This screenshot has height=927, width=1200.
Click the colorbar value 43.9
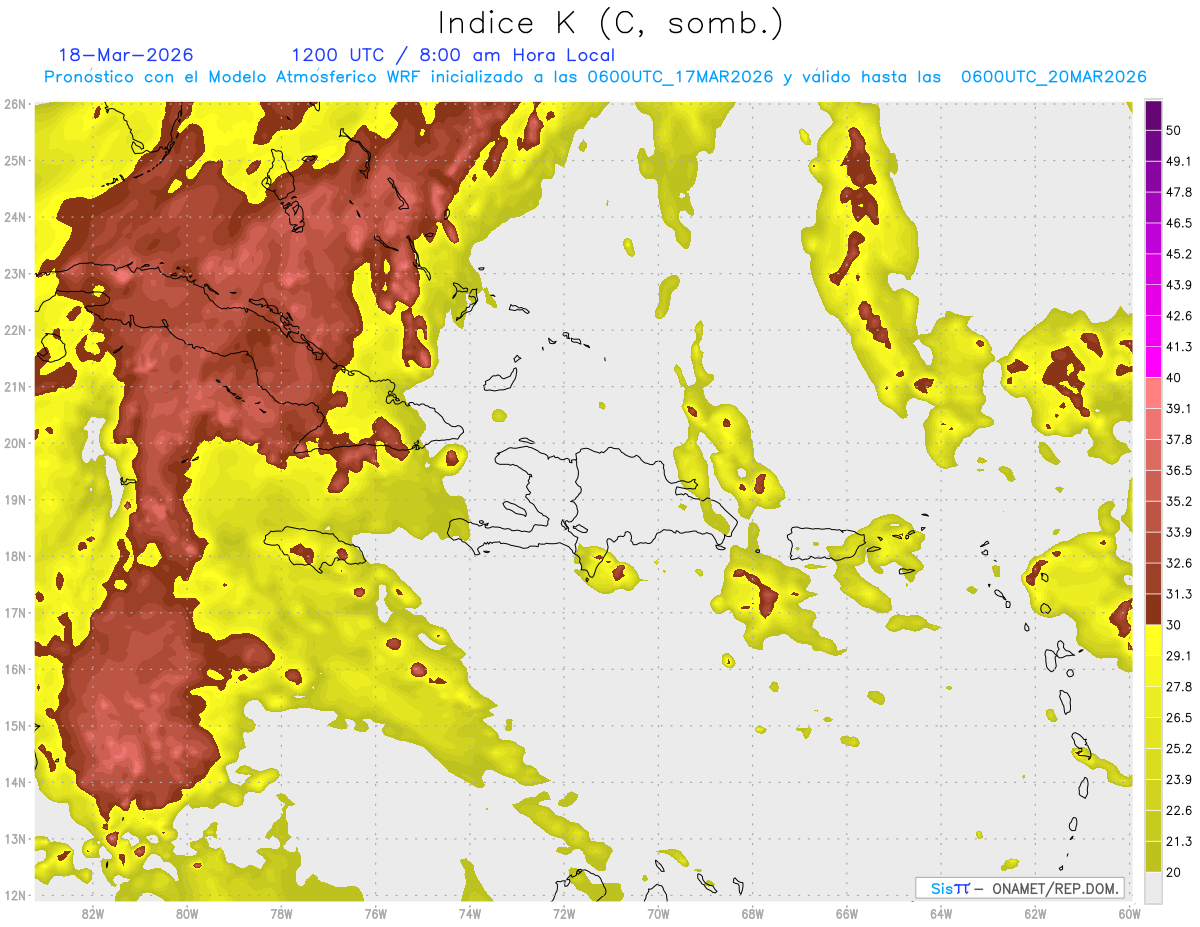tap(1178, 285)
